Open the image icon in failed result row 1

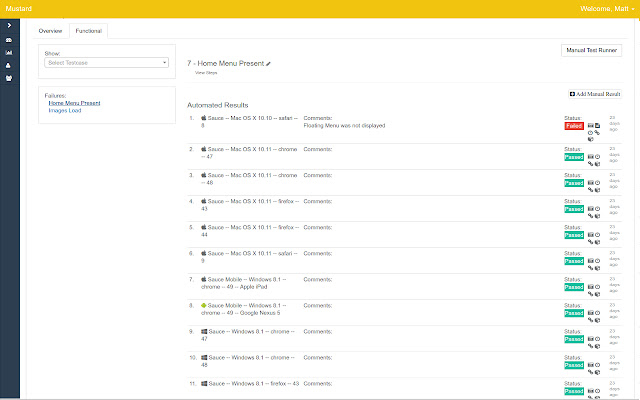591,125
